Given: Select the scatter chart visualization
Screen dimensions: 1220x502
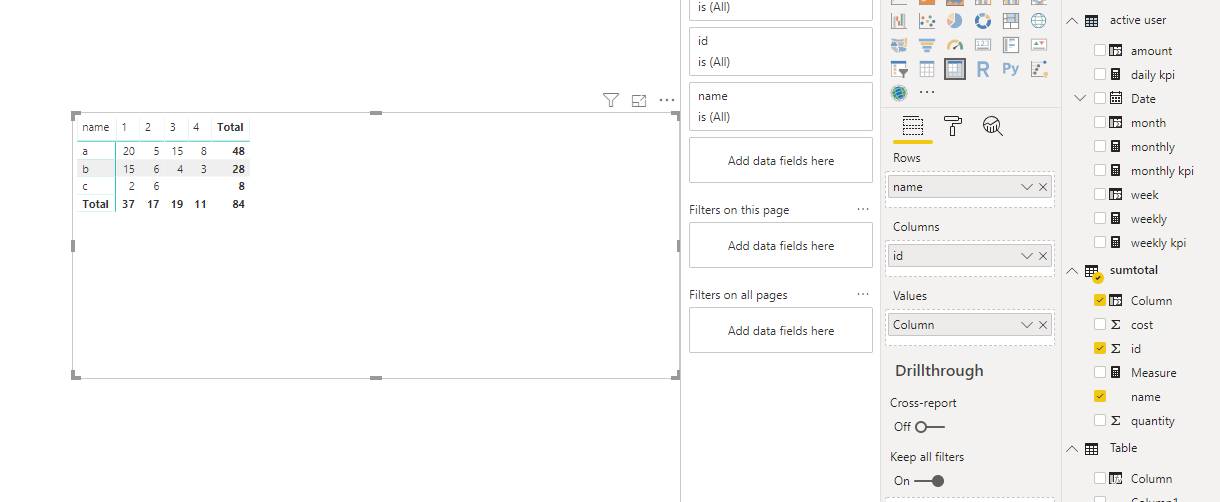Looking at the screenshot, I should (x=927, y=20).
